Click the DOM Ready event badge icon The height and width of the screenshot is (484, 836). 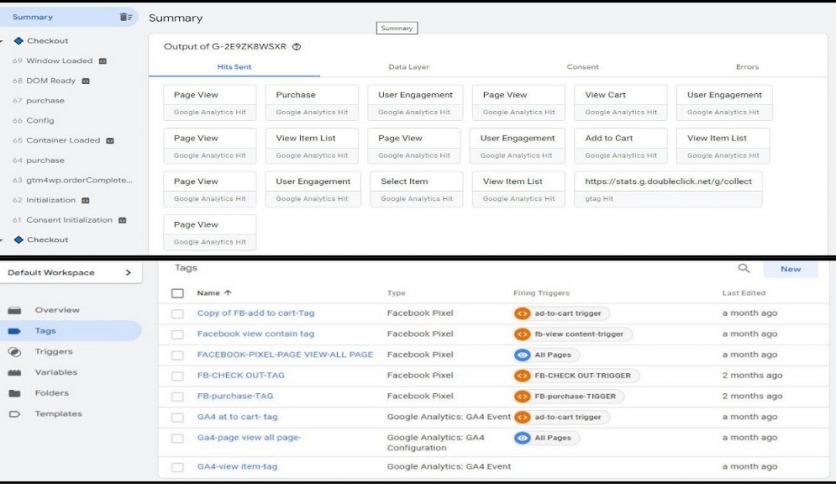coord(85,81)
